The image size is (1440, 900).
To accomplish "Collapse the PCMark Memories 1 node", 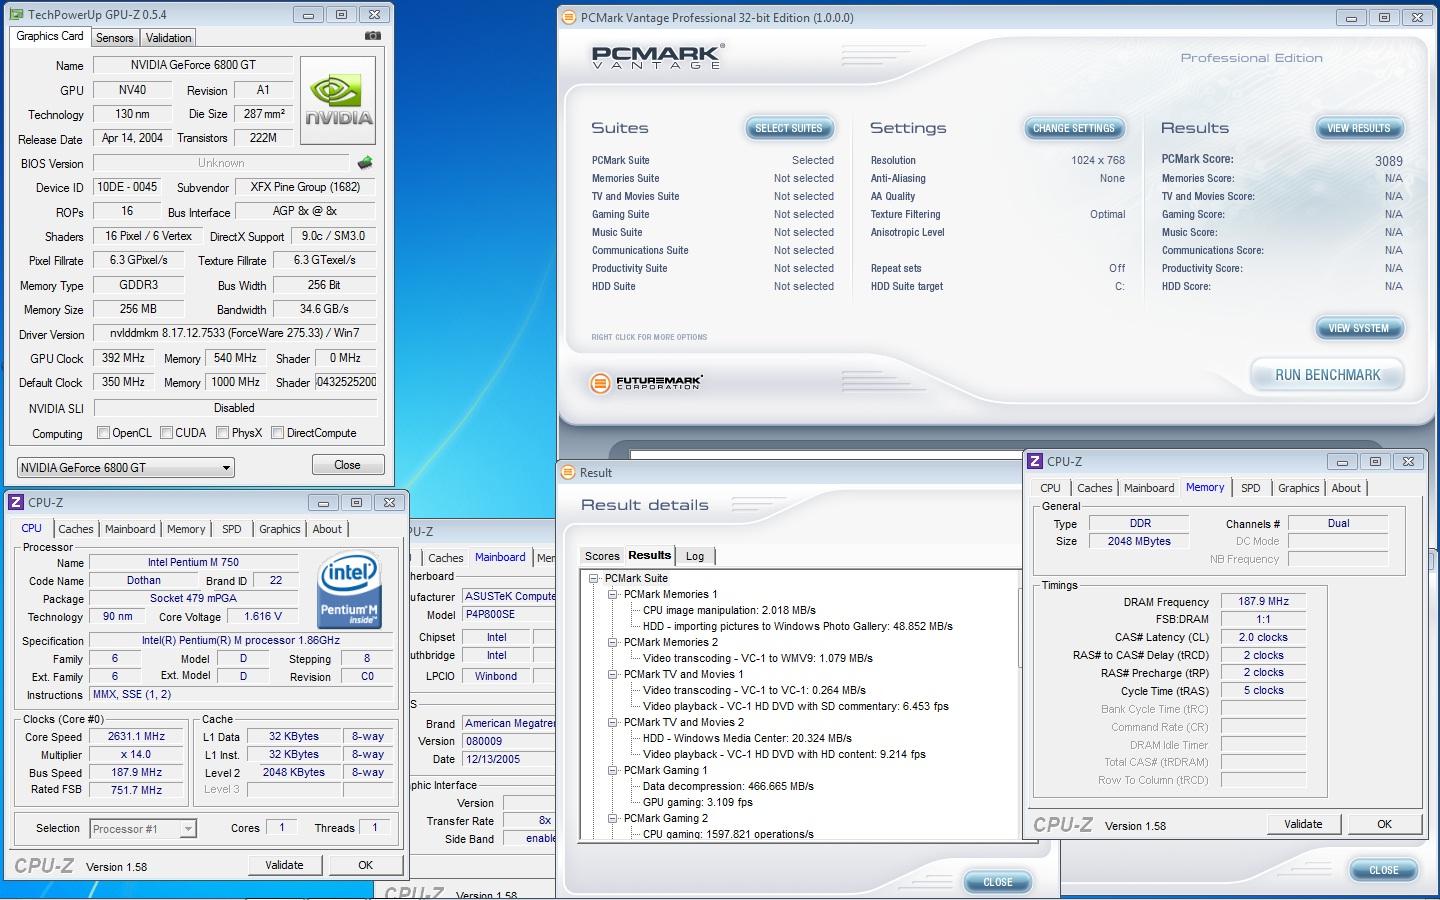I will 612,594.
